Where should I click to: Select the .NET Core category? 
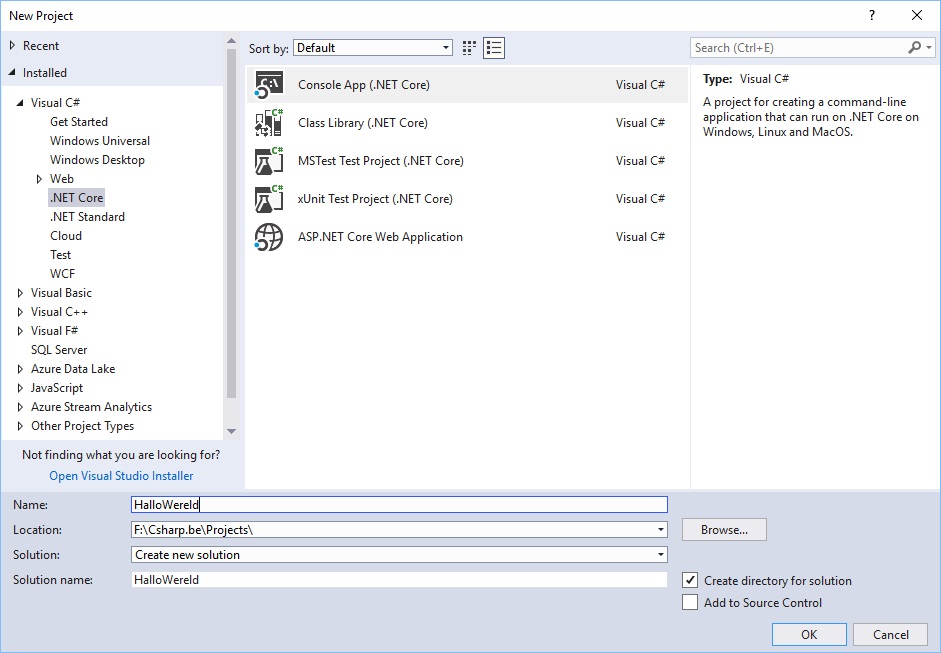(x=76, y=197)
